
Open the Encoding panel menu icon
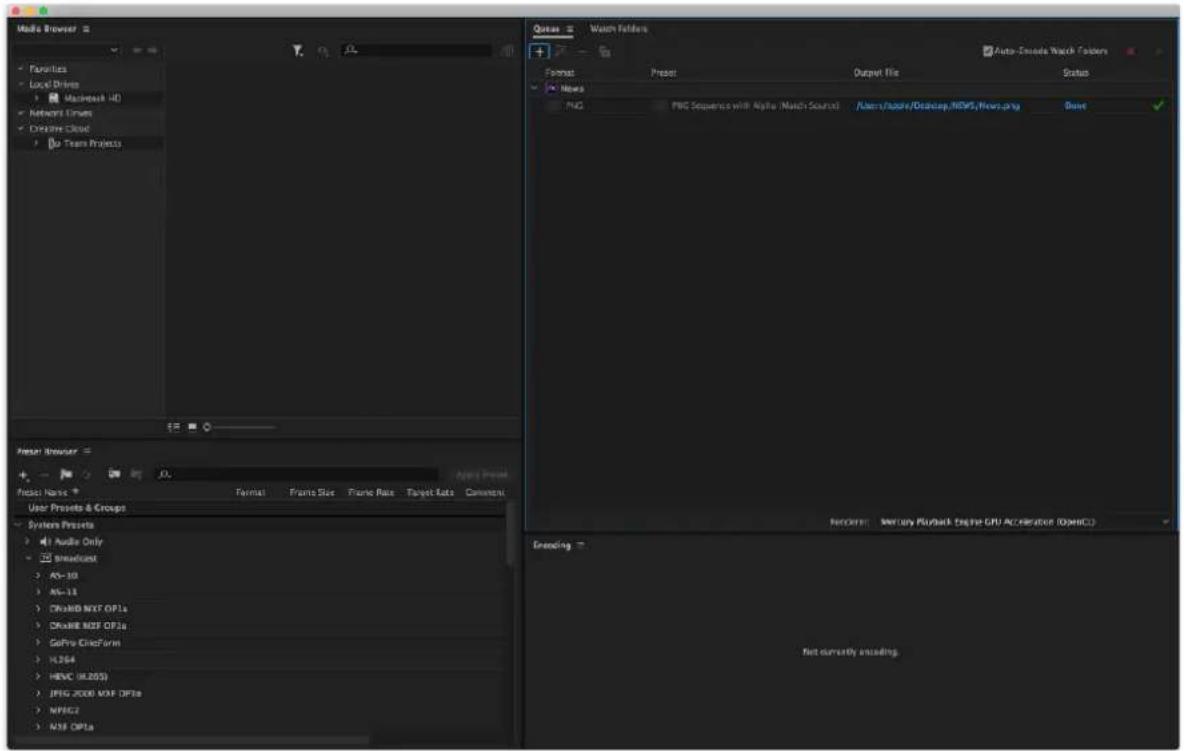coord(581,545)
